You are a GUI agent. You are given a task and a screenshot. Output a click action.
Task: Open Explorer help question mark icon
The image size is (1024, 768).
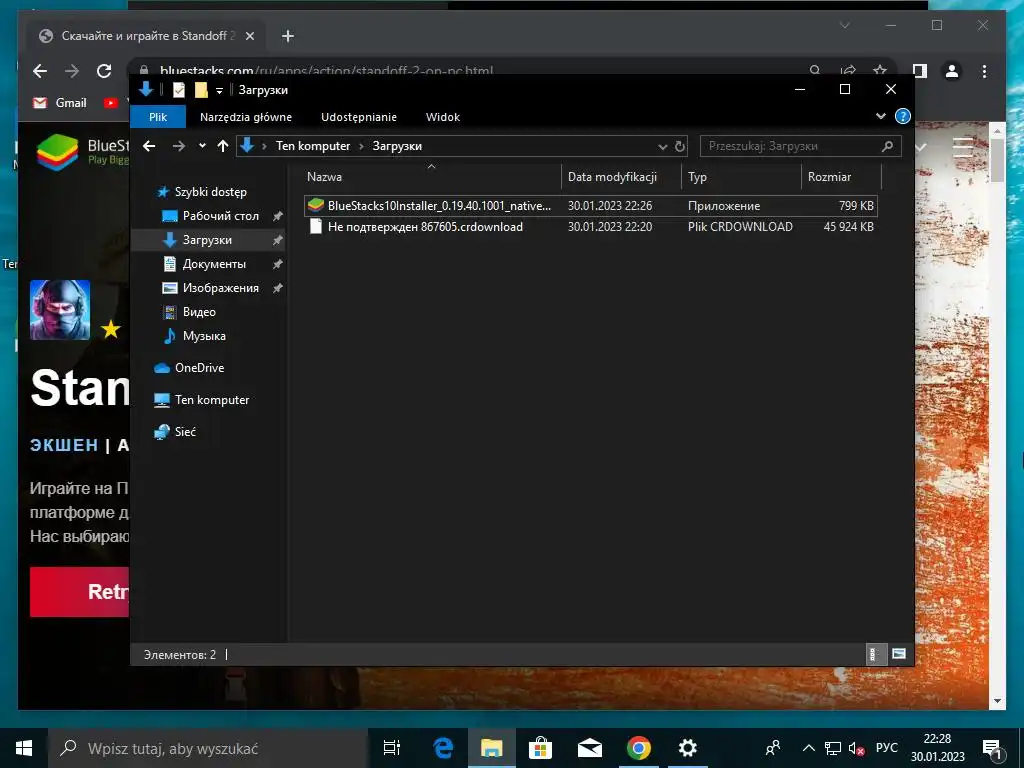(x=903, y=116)
